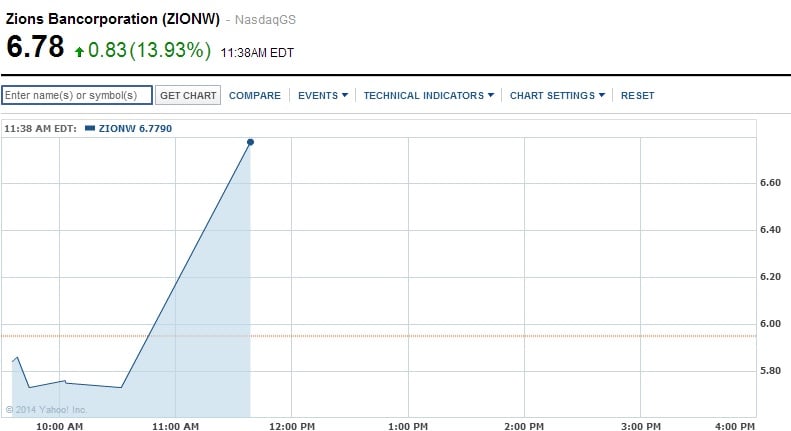791x431 pixels.
Task: Click the NasdaqGS exchange label
Action: click(272, 20)
